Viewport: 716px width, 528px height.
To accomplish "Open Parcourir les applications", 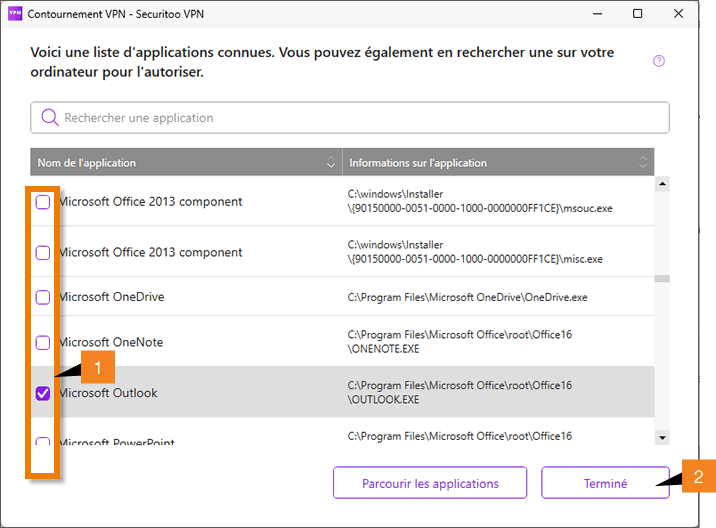I will click(x=430, y=483).
